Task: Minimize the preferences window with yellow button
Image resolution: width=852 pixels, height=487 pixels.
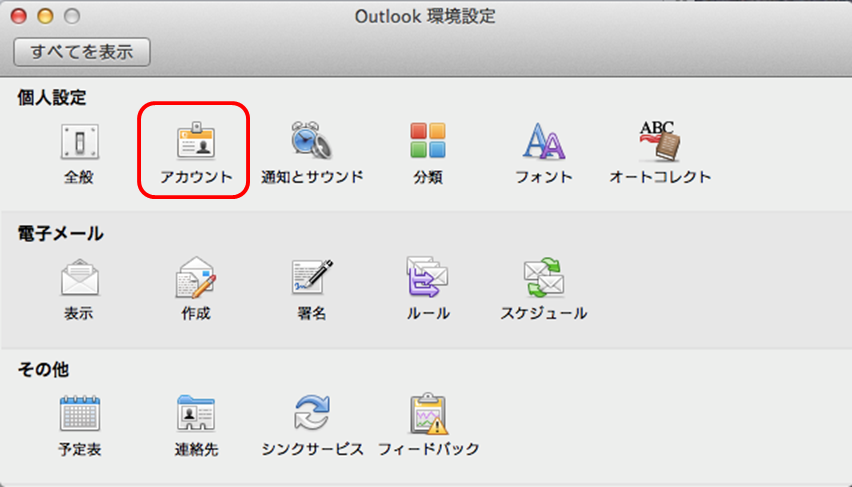Action: [44, 17]
